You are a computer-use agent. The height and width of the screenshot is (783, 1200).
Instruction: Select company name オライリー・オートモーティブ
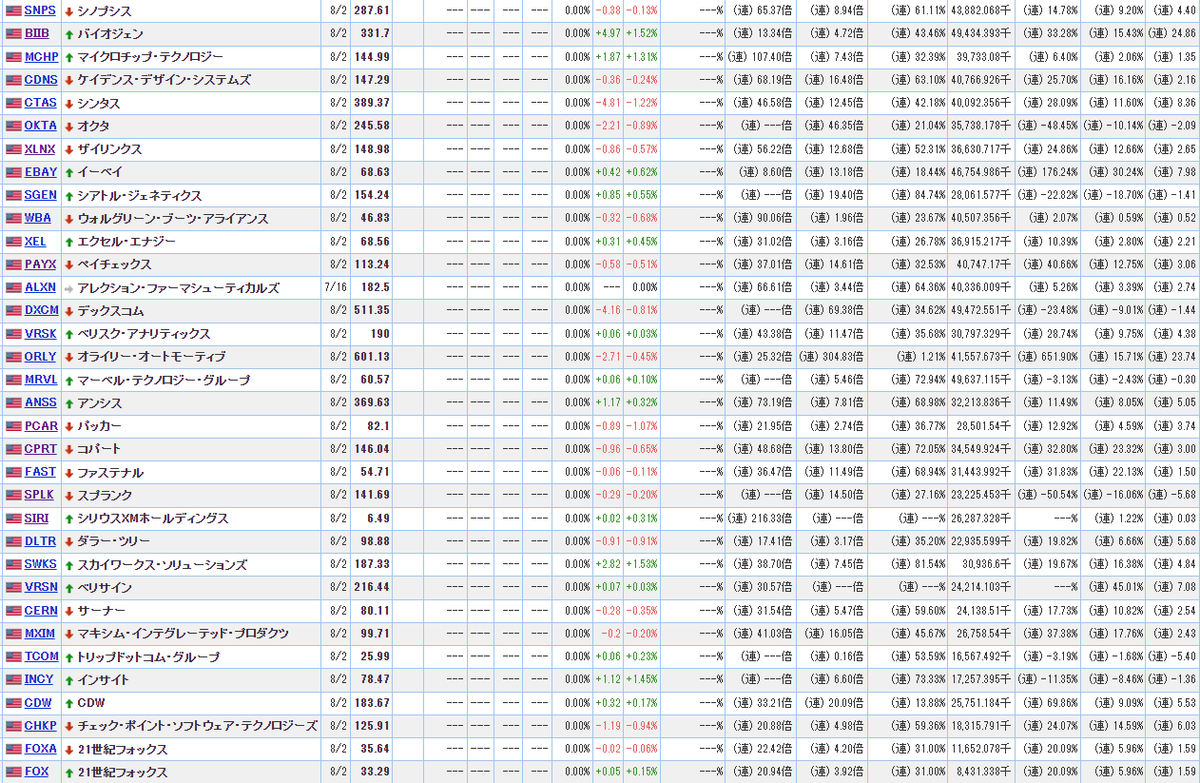click(151, 357)
